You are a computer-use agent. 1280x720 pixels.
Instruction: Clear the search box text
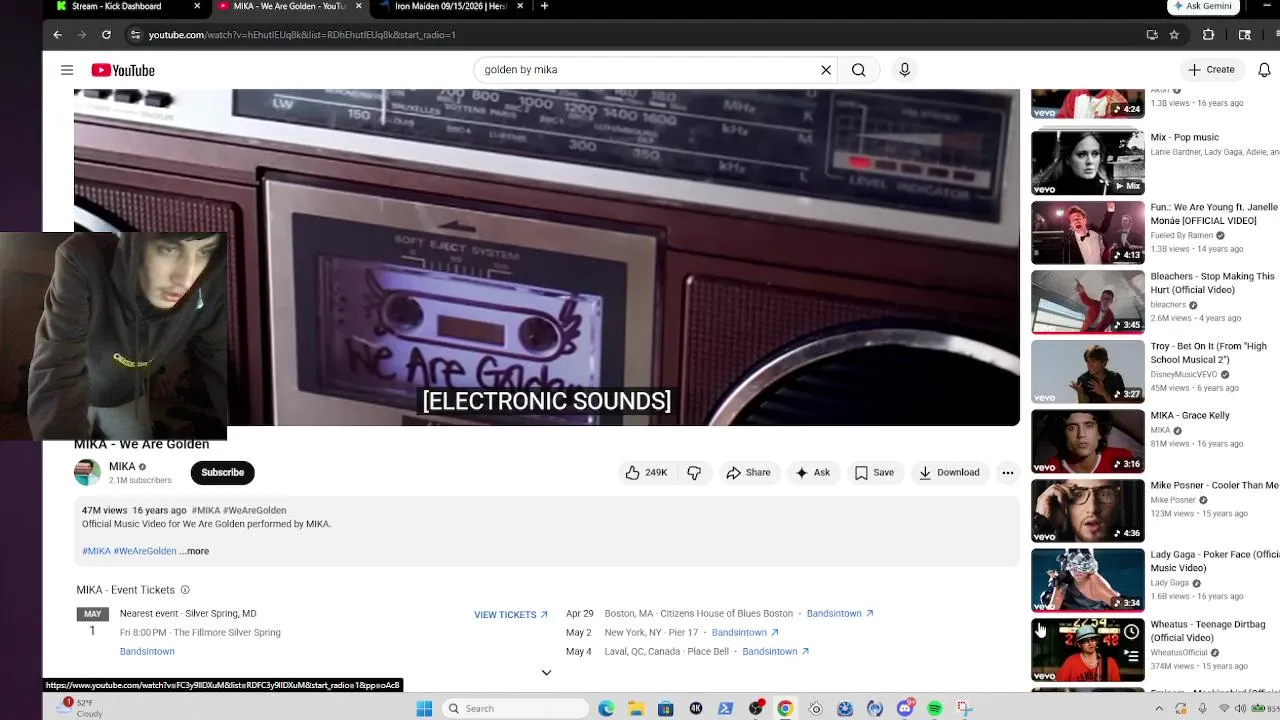point(826,70)
